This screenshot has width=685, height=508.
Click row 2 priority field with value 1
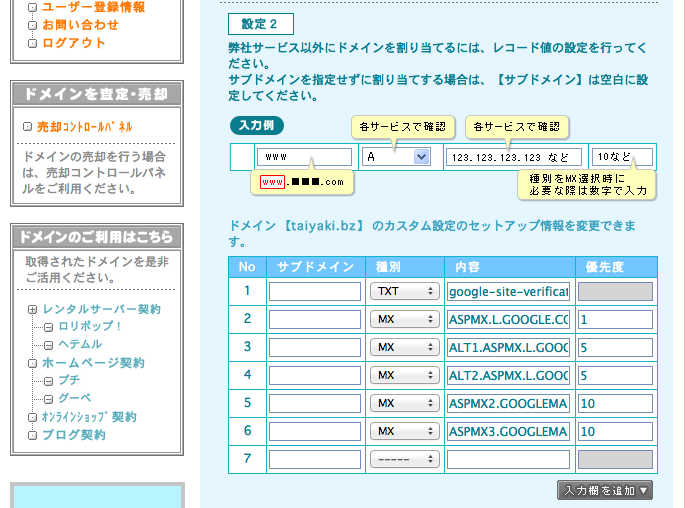click(x=615, y=319)
